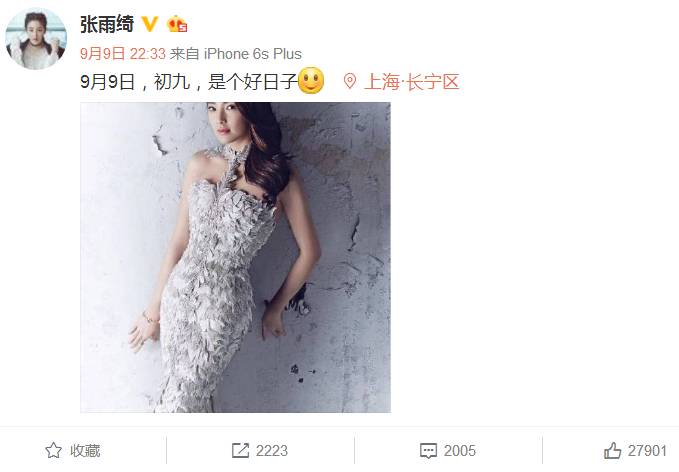The height and width of the screenshot is (472, 679).
Task: Open location 上海·长宁区 link
Action: 411,81
